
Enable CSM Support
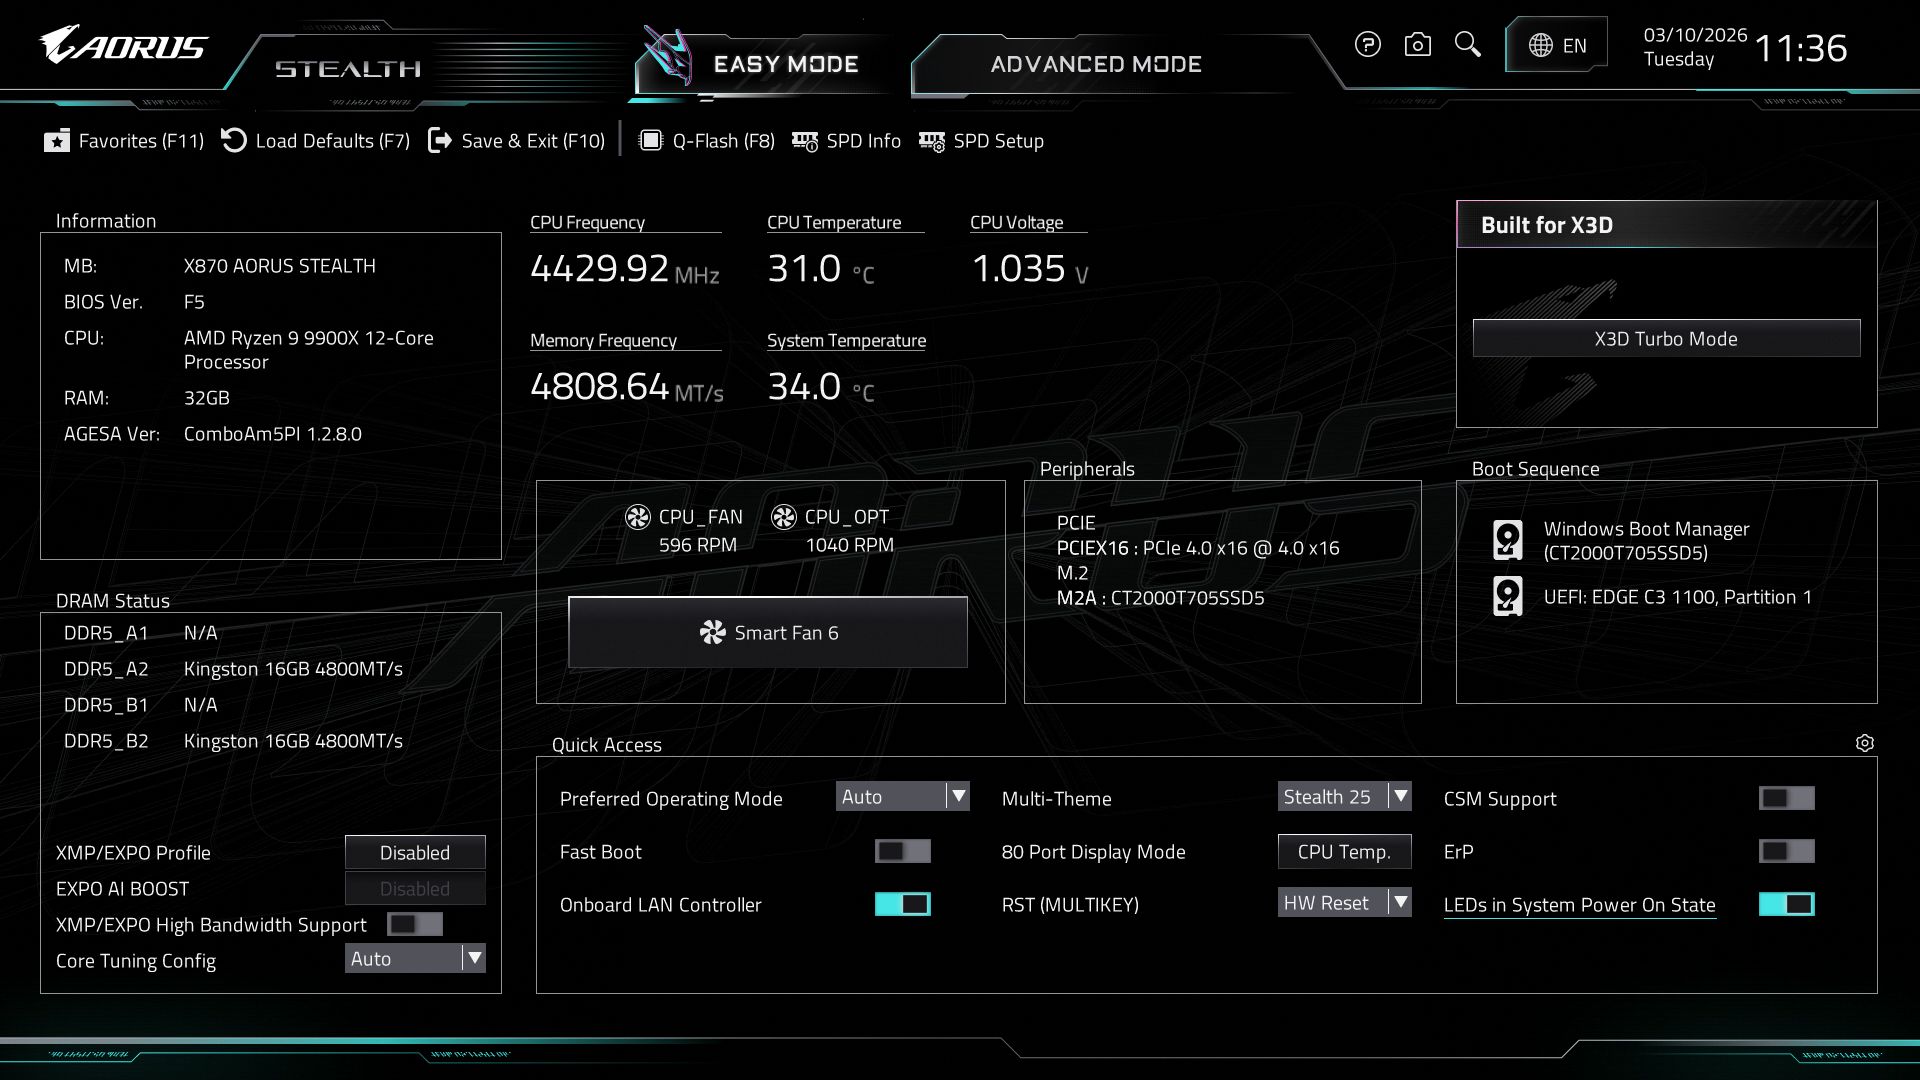click(x=1787, y=798)
